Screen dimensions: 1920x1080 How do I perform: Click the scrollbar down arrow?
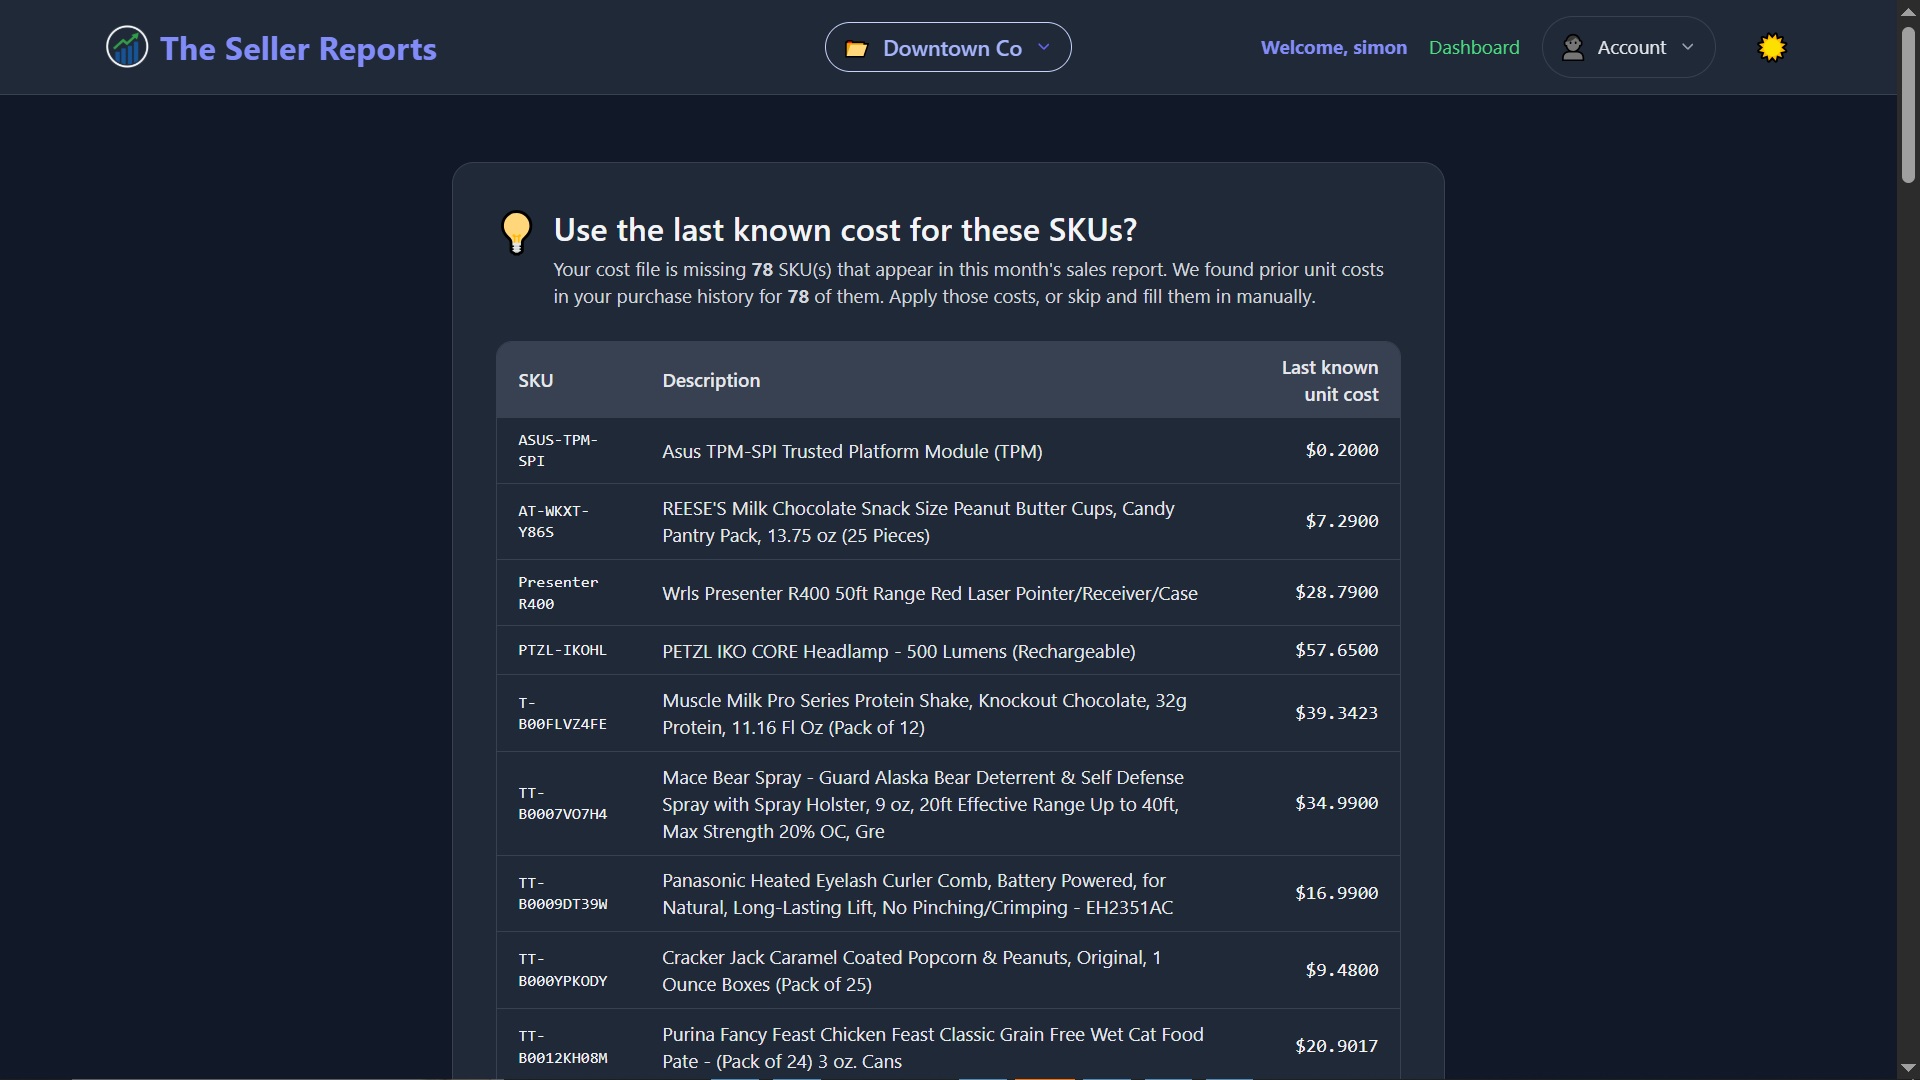(1908, 1069)
